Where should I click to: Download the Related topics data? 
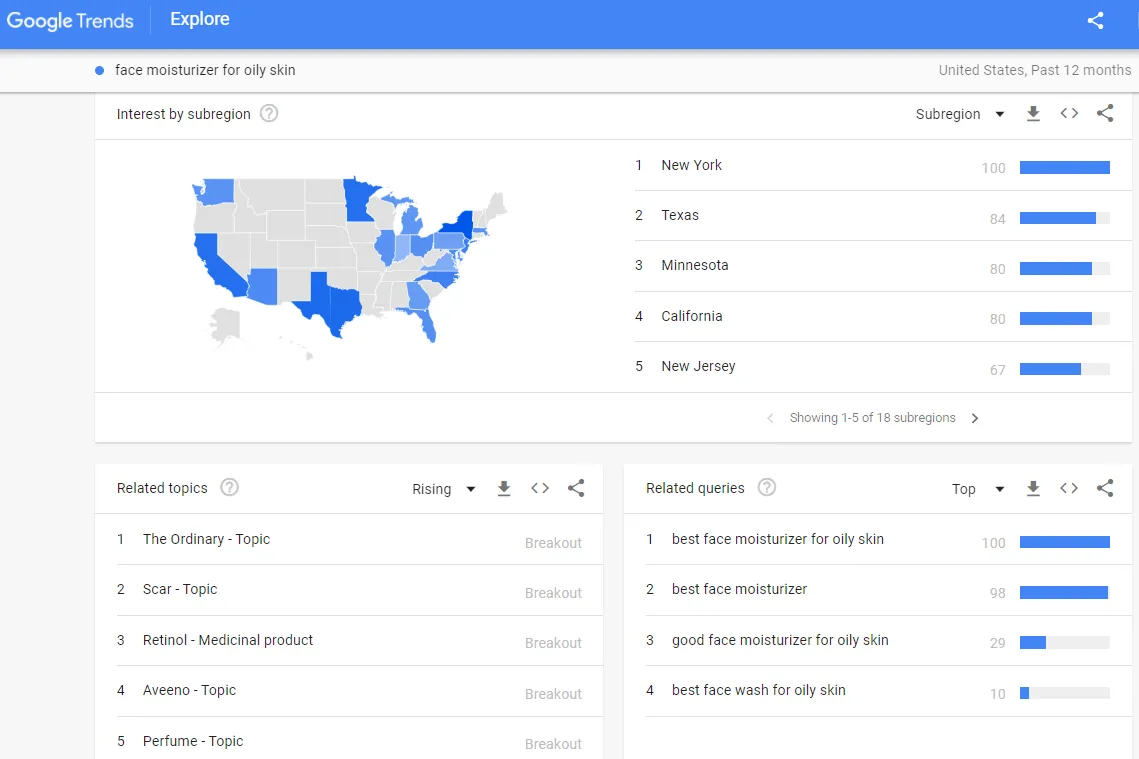[504, 489]
